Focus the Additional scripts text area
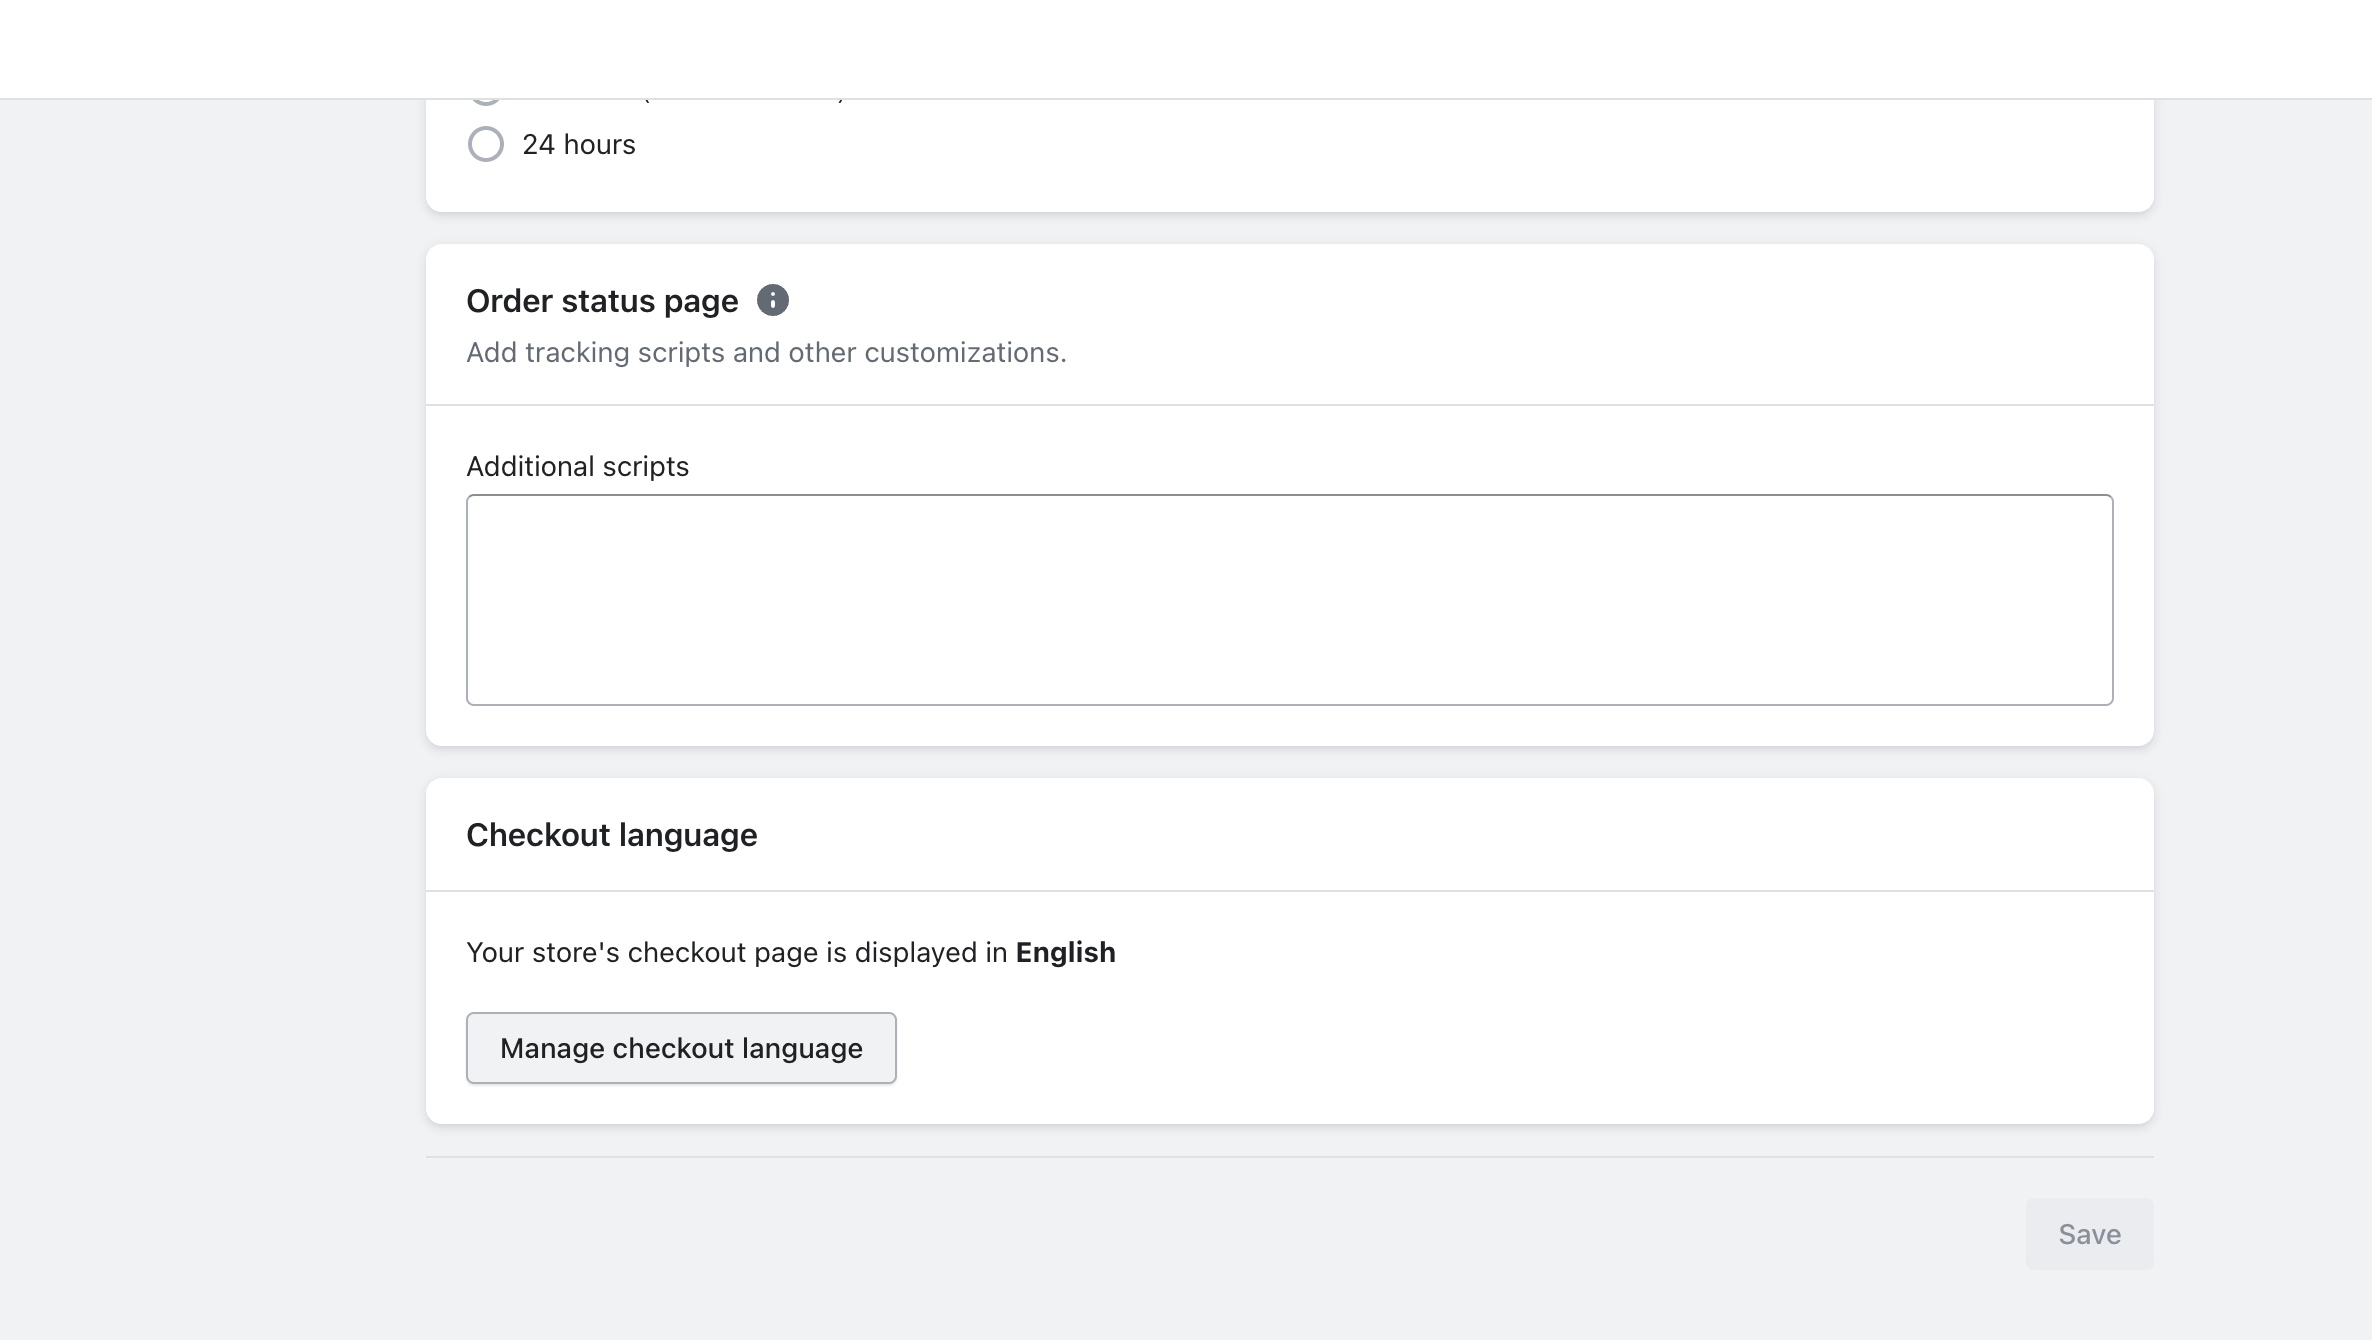Screen dimensions: 2372x1340 (1289, 600)
